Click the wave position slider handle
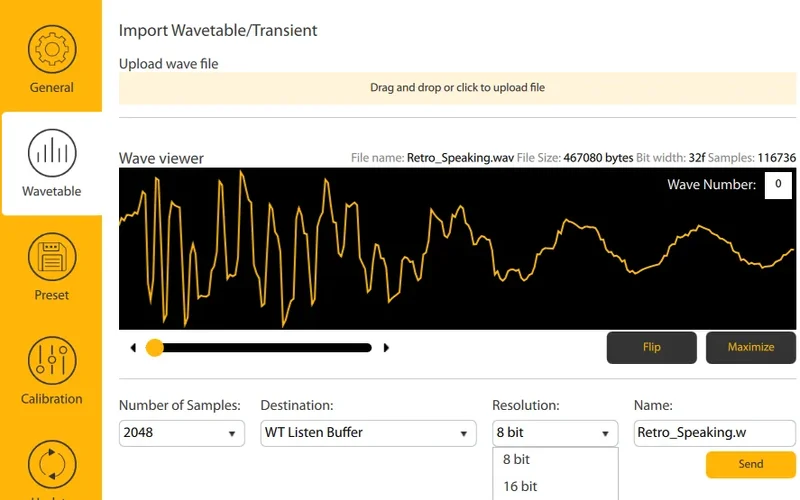 (155, 348)
